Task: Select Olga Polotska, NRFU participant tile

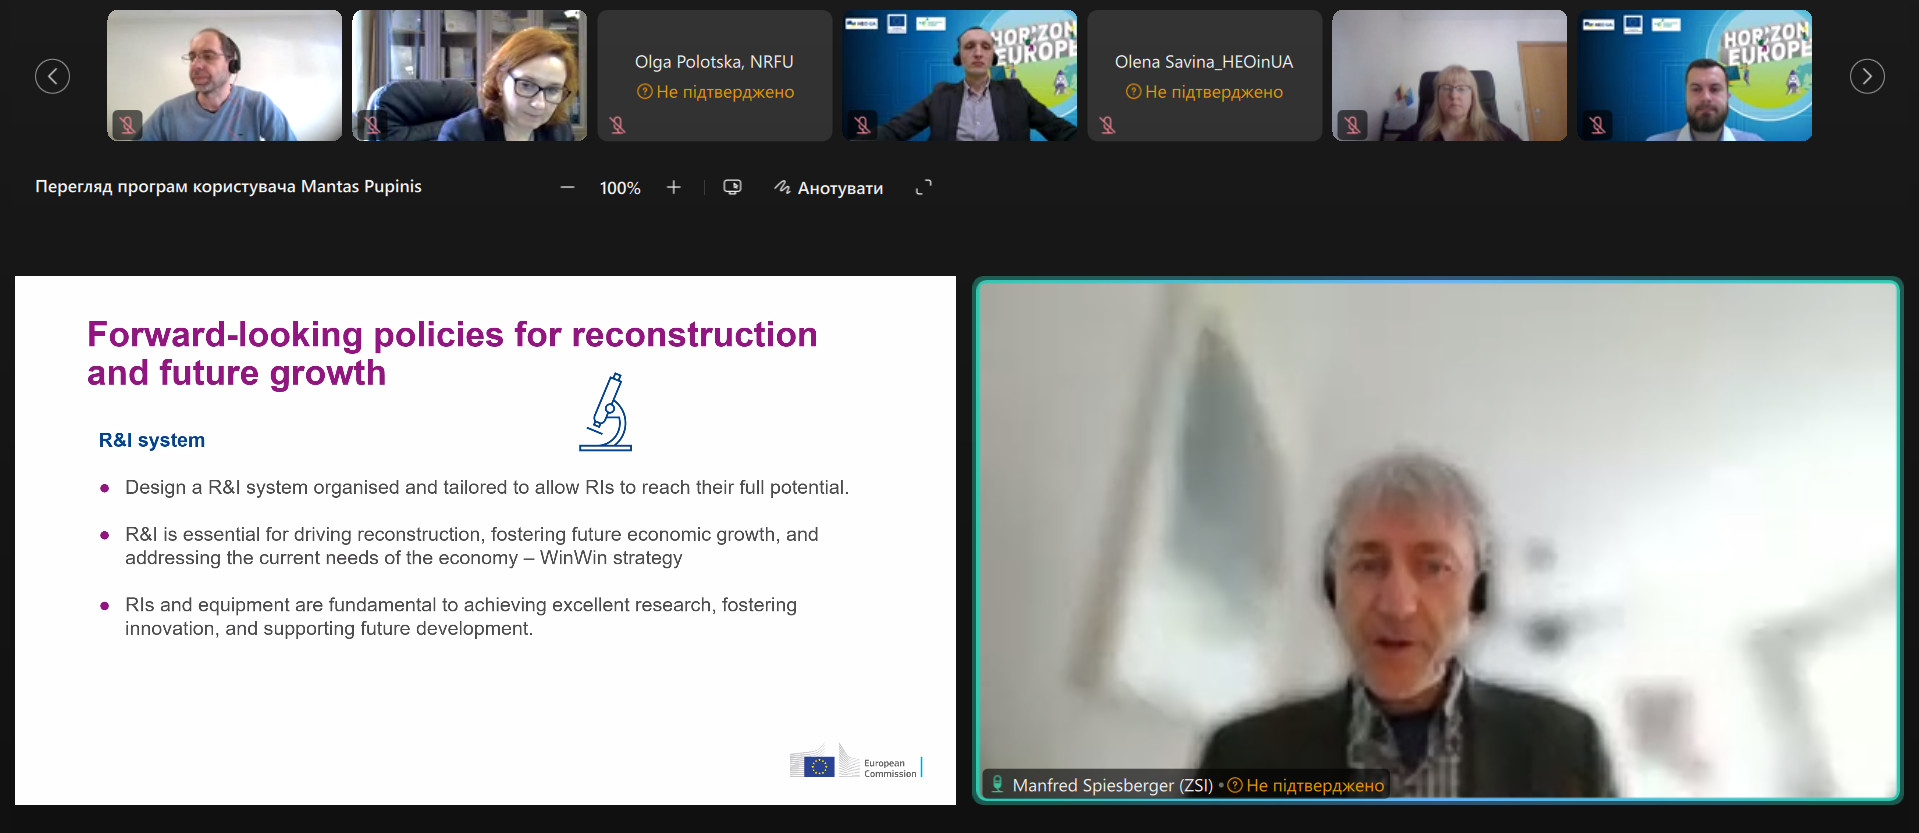Action: pyautogui.click(x=714, y=76)
